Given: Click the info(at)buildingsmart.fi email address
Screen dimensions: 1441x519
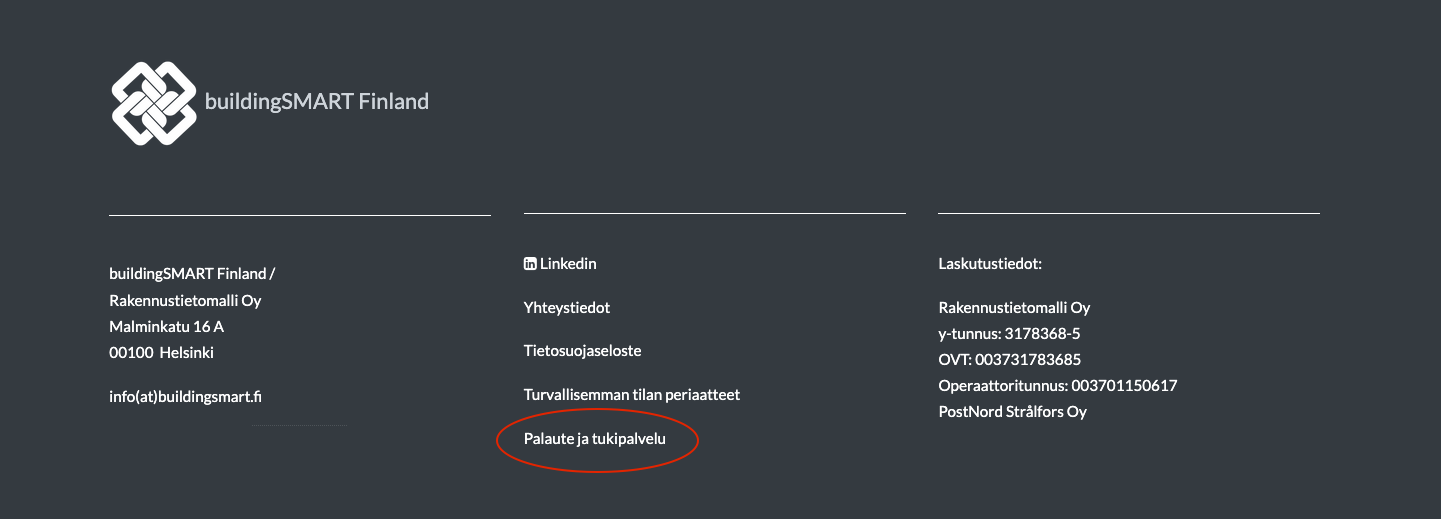Looking at the screenshot, I should pos(185,396).
